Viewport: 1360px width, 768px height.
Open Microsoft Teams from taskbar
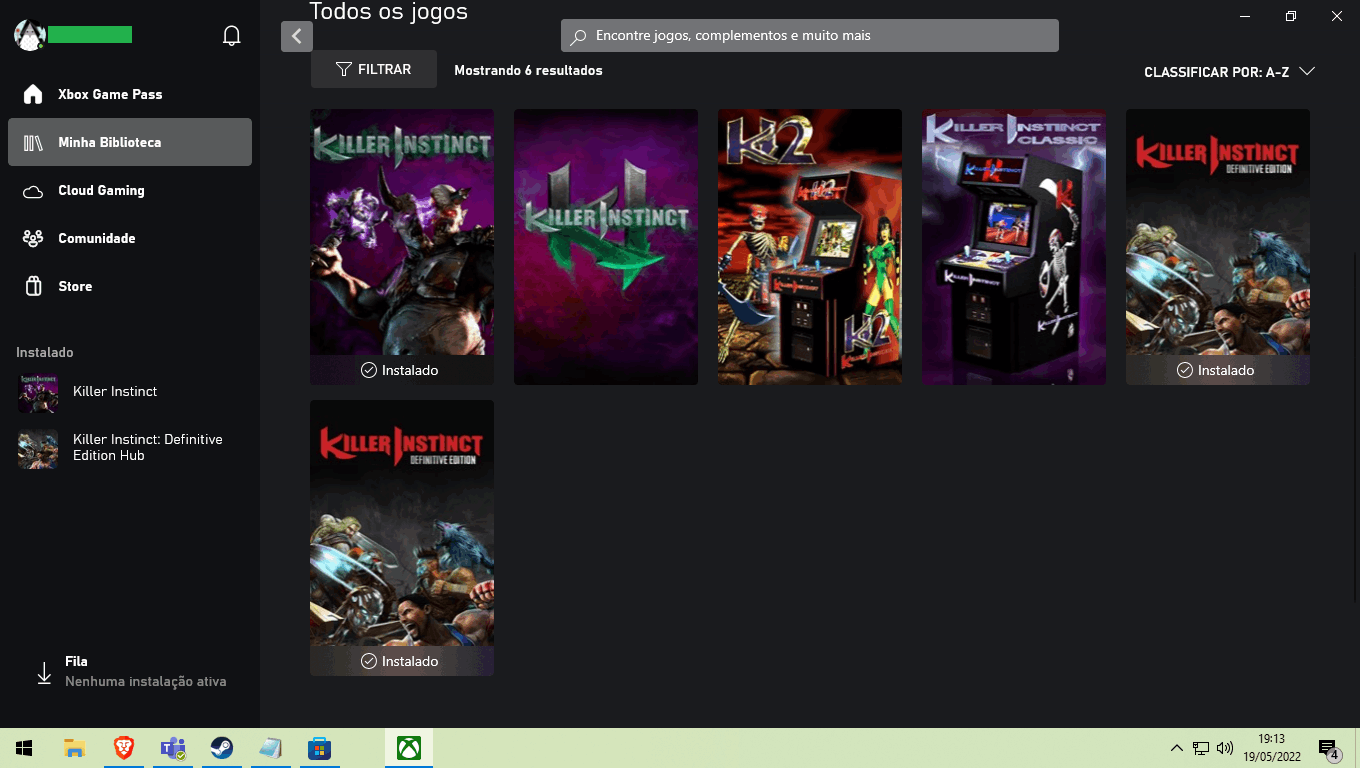(x=173, y=748)
